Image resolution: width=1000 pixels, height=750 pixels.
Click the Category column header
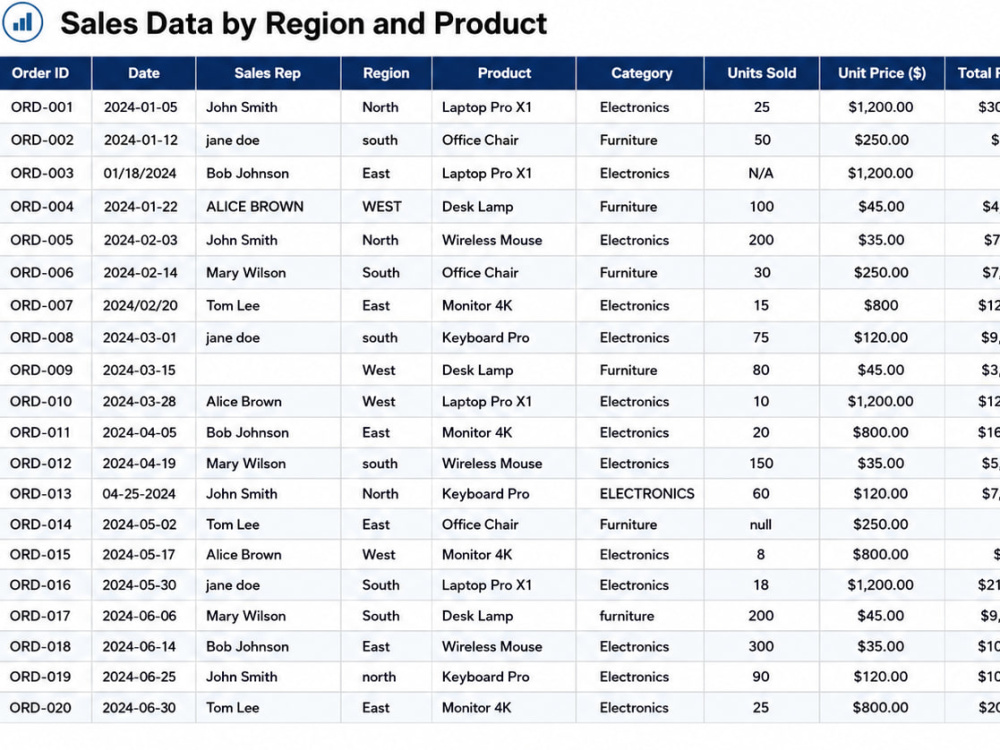641,73
